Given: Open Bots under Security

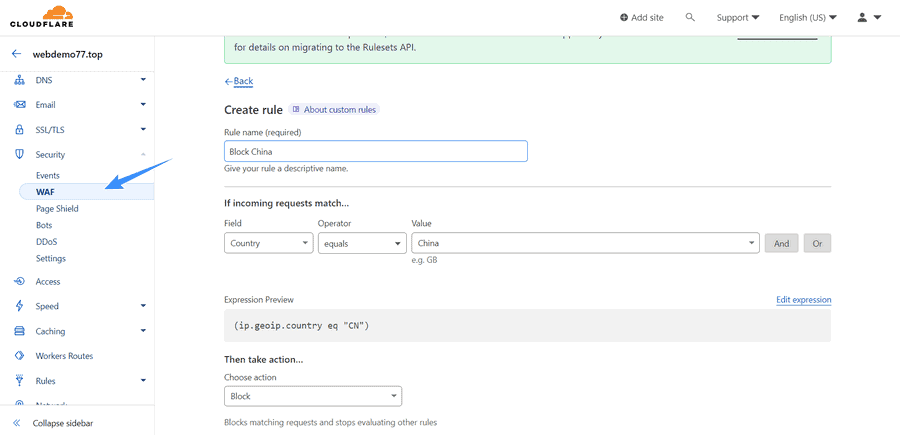Looking at the screenshot, I should 44,226.
